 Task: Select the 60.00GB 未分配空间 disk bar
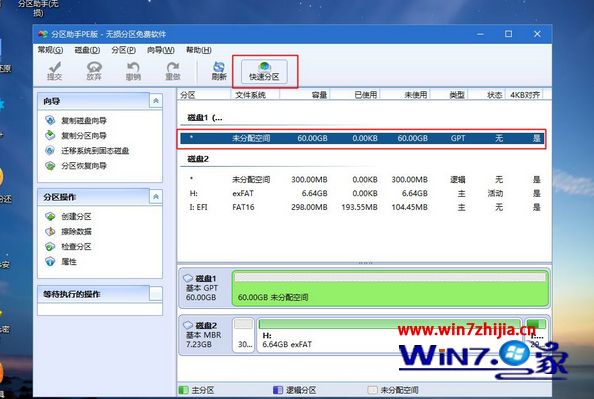(390, 288)
